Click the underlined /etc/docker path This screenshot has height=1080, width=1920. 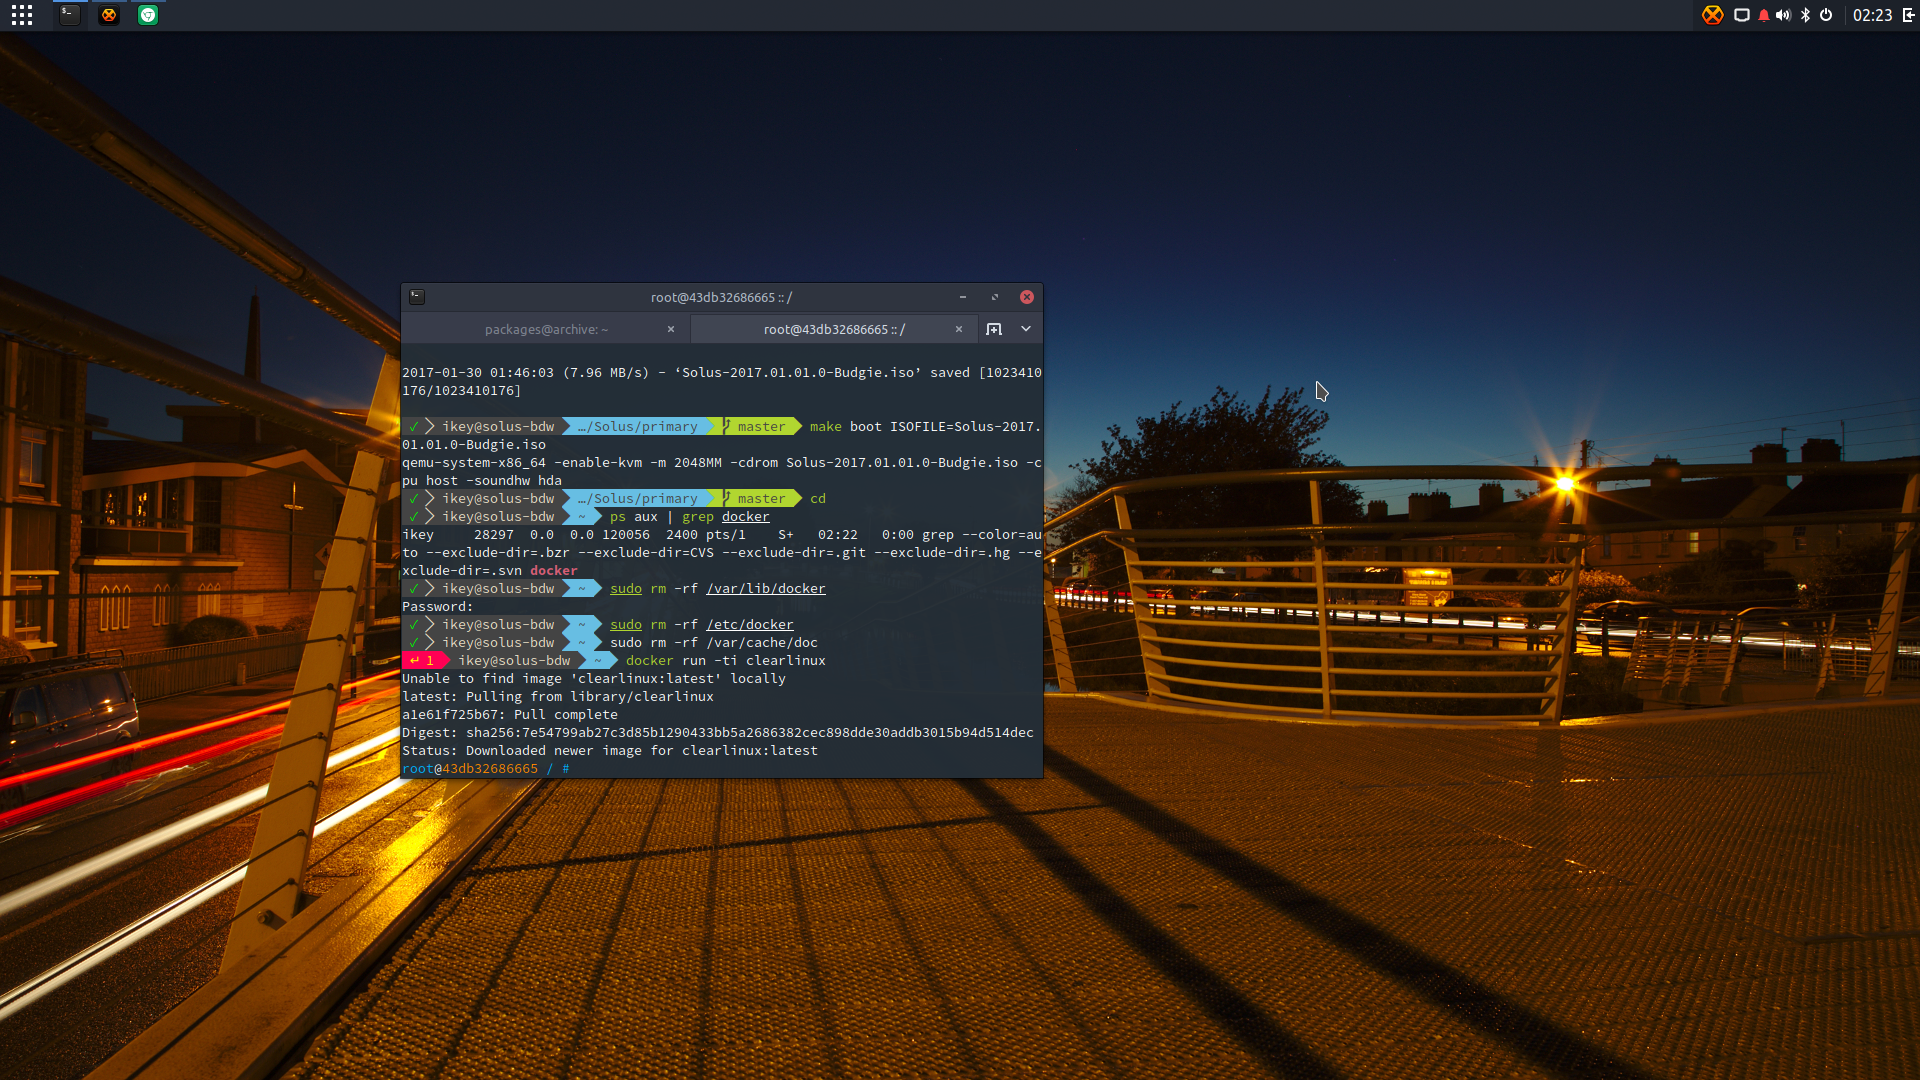coord(750,625)
